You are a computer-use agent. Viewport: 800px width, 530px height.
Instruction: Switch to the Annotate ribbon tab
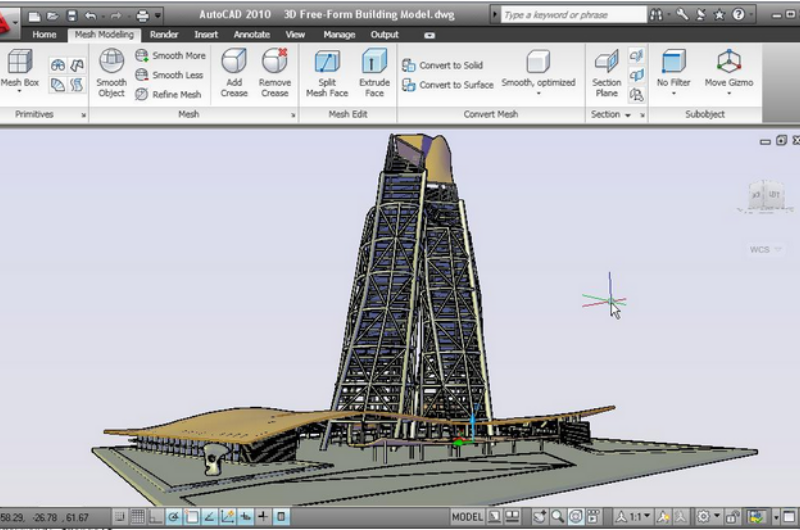(x=252, y=35)
